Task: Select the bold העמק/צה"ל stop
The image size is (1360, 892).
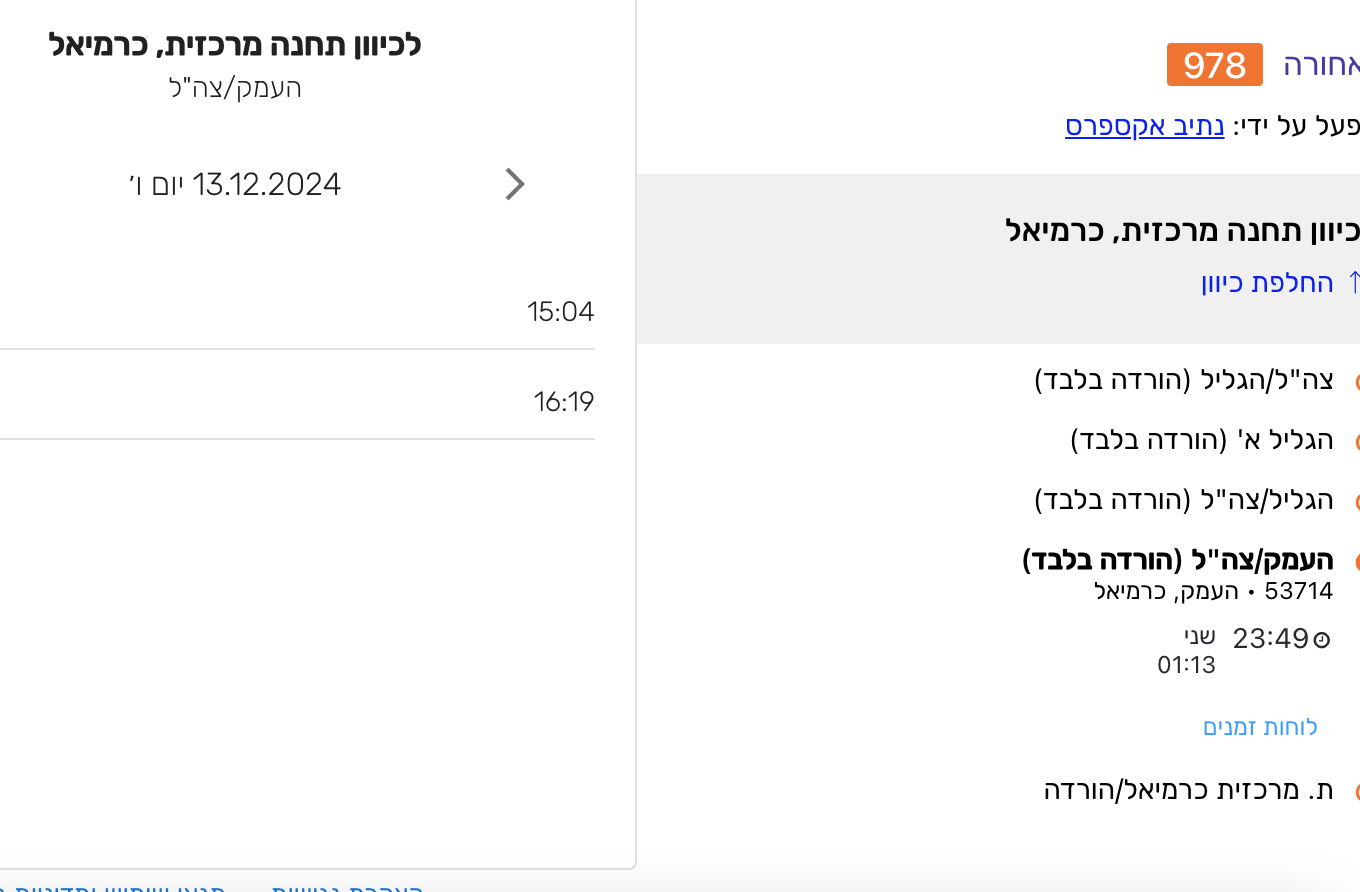Action: click(x=1177, y=560)
